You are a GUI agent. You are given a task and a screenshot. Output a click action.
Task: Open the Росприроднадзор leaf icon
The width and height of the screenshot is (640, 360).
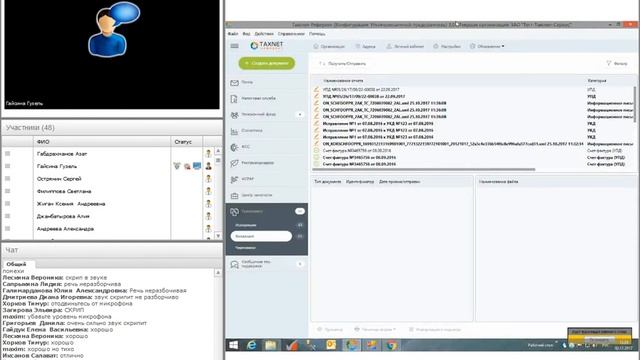pos(234,164)
